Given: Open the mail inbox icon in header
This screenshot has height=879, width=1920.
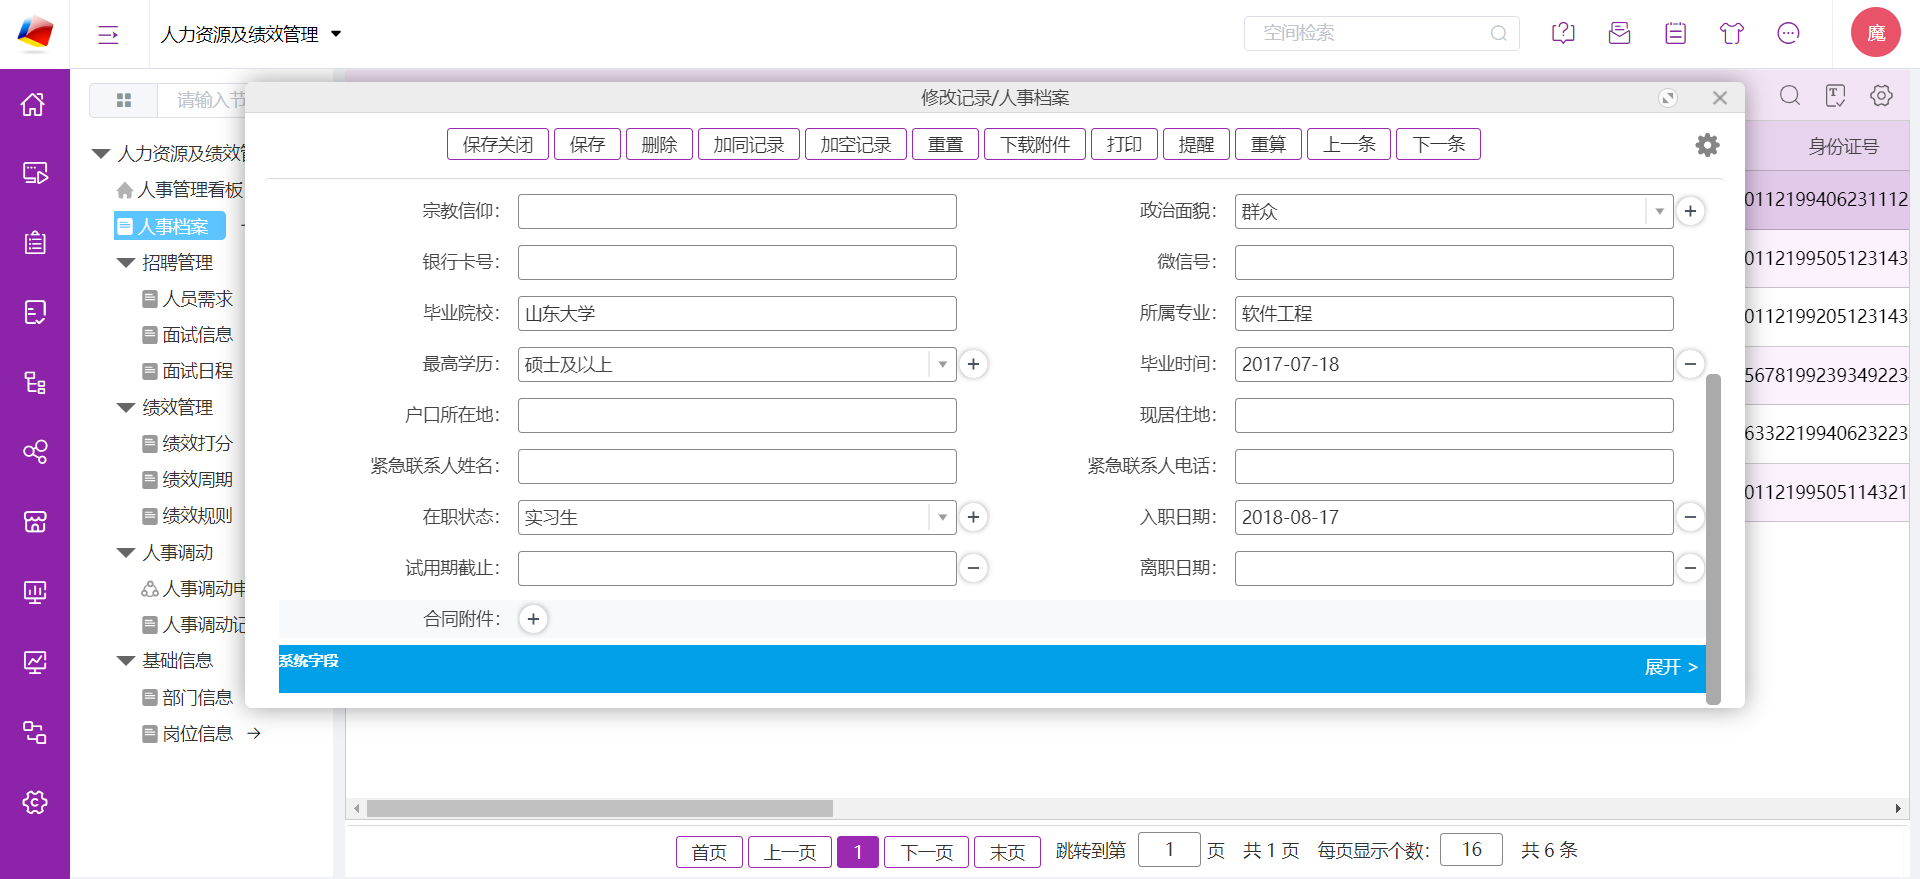Looking at the screenshot, I should pos(1619,33).
